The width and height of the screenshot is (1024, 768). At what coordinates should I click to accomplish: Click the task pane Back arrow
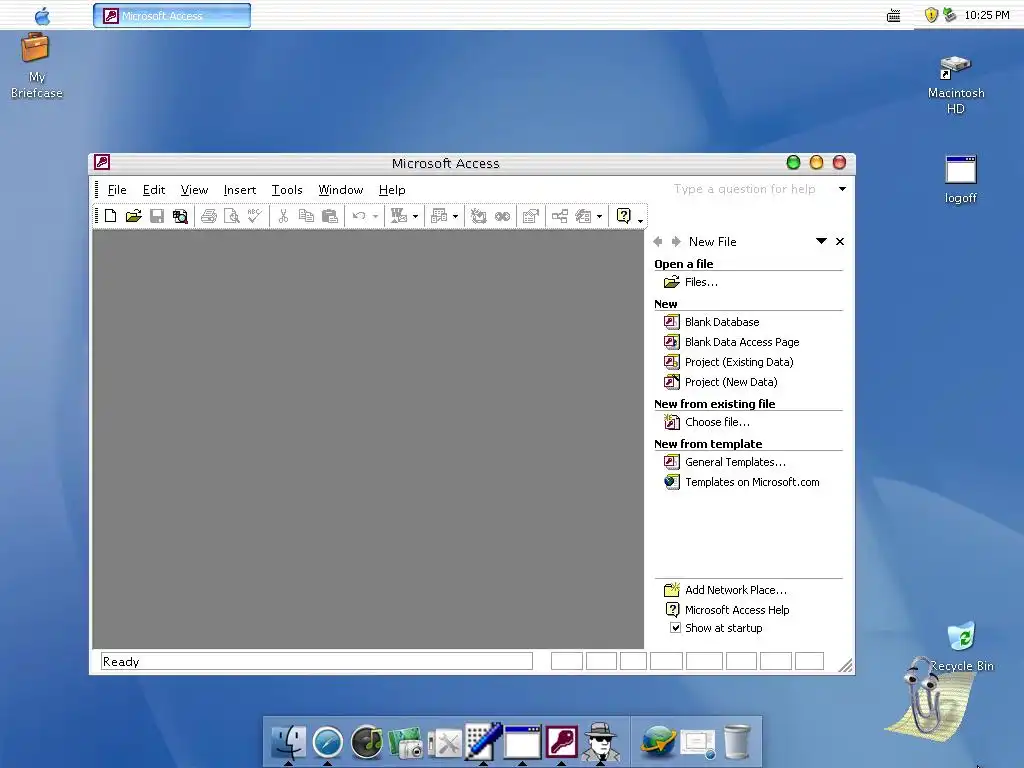pyautogui.click(x=658, y=242)
